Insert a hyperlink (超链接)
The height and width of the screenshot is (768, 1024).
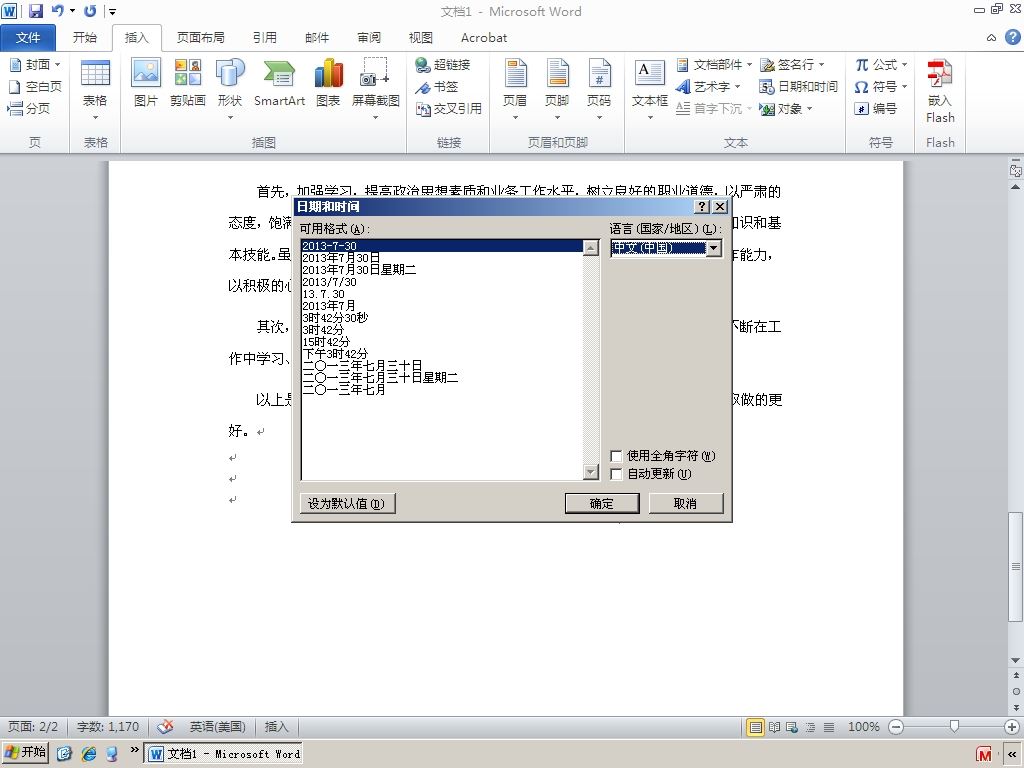point(443,65)
